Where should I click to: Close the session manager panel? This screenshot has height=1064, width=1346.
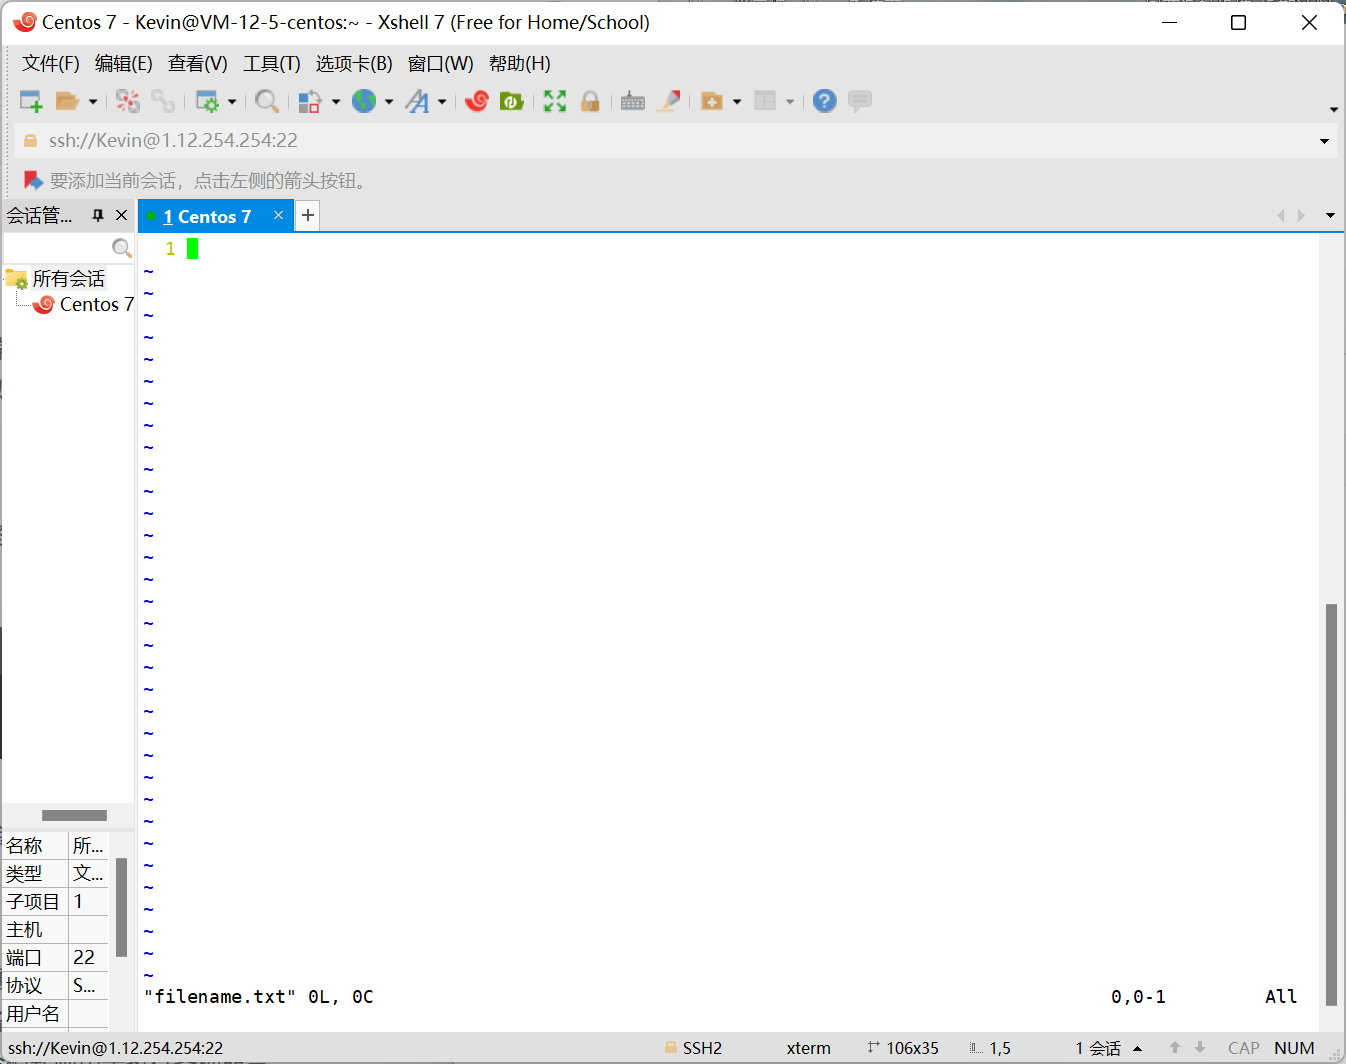(x=122, y=215)
